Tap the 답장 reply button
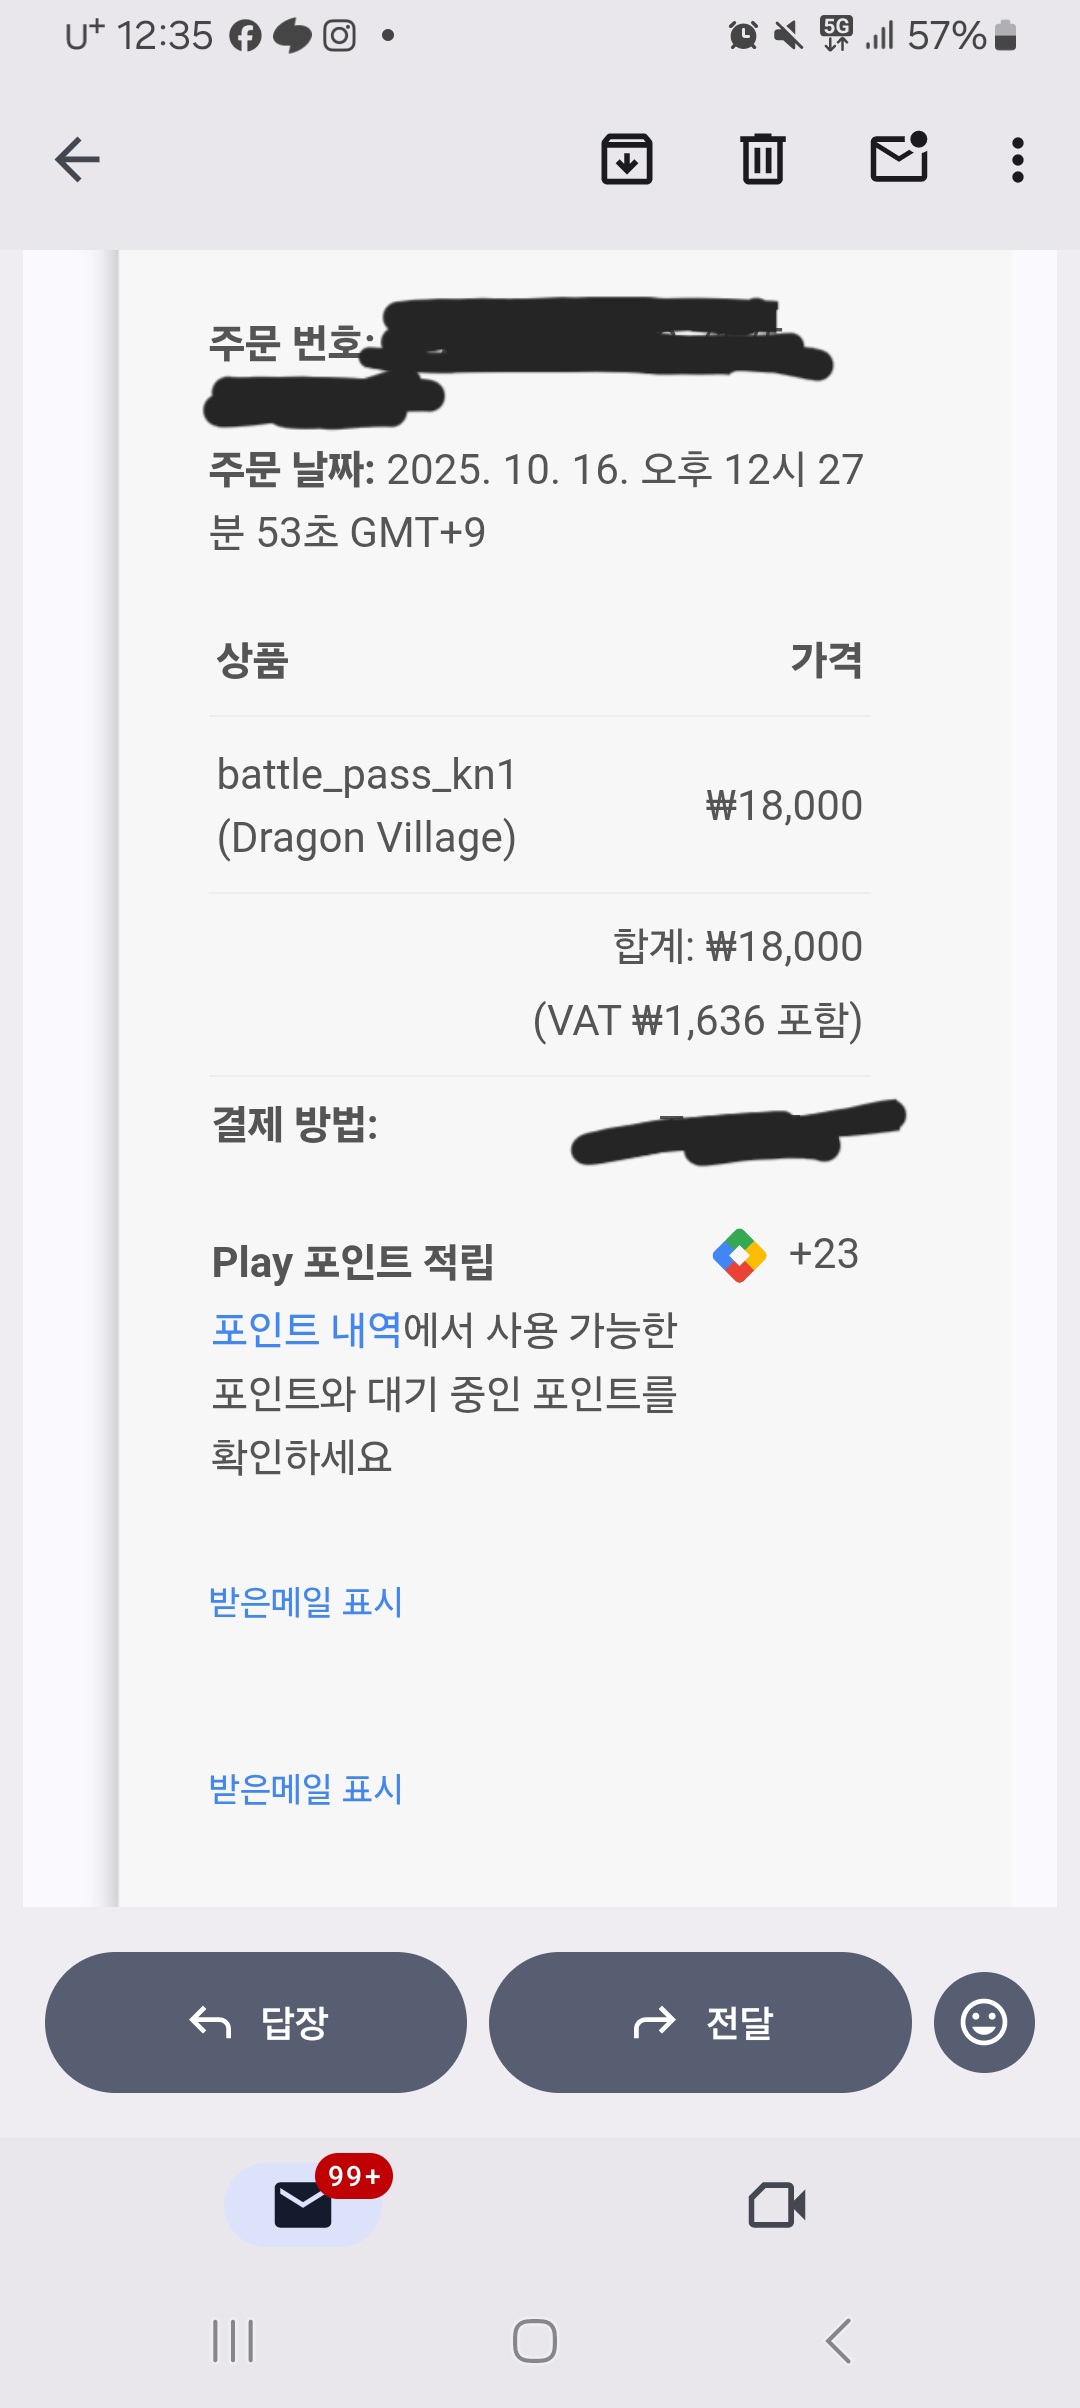The image size is (1080, 2408). pos(256,2022)
